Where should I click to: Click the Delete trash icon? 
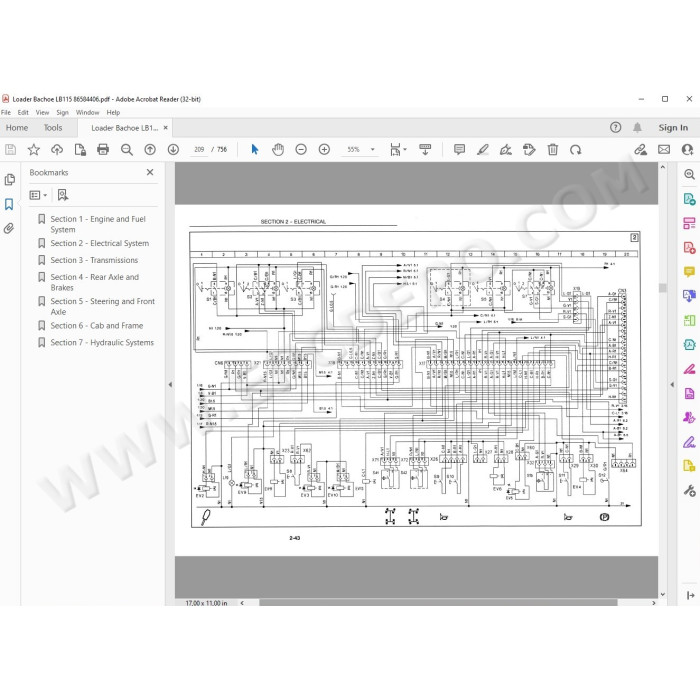pyautogui.click(x=553, y=150)
